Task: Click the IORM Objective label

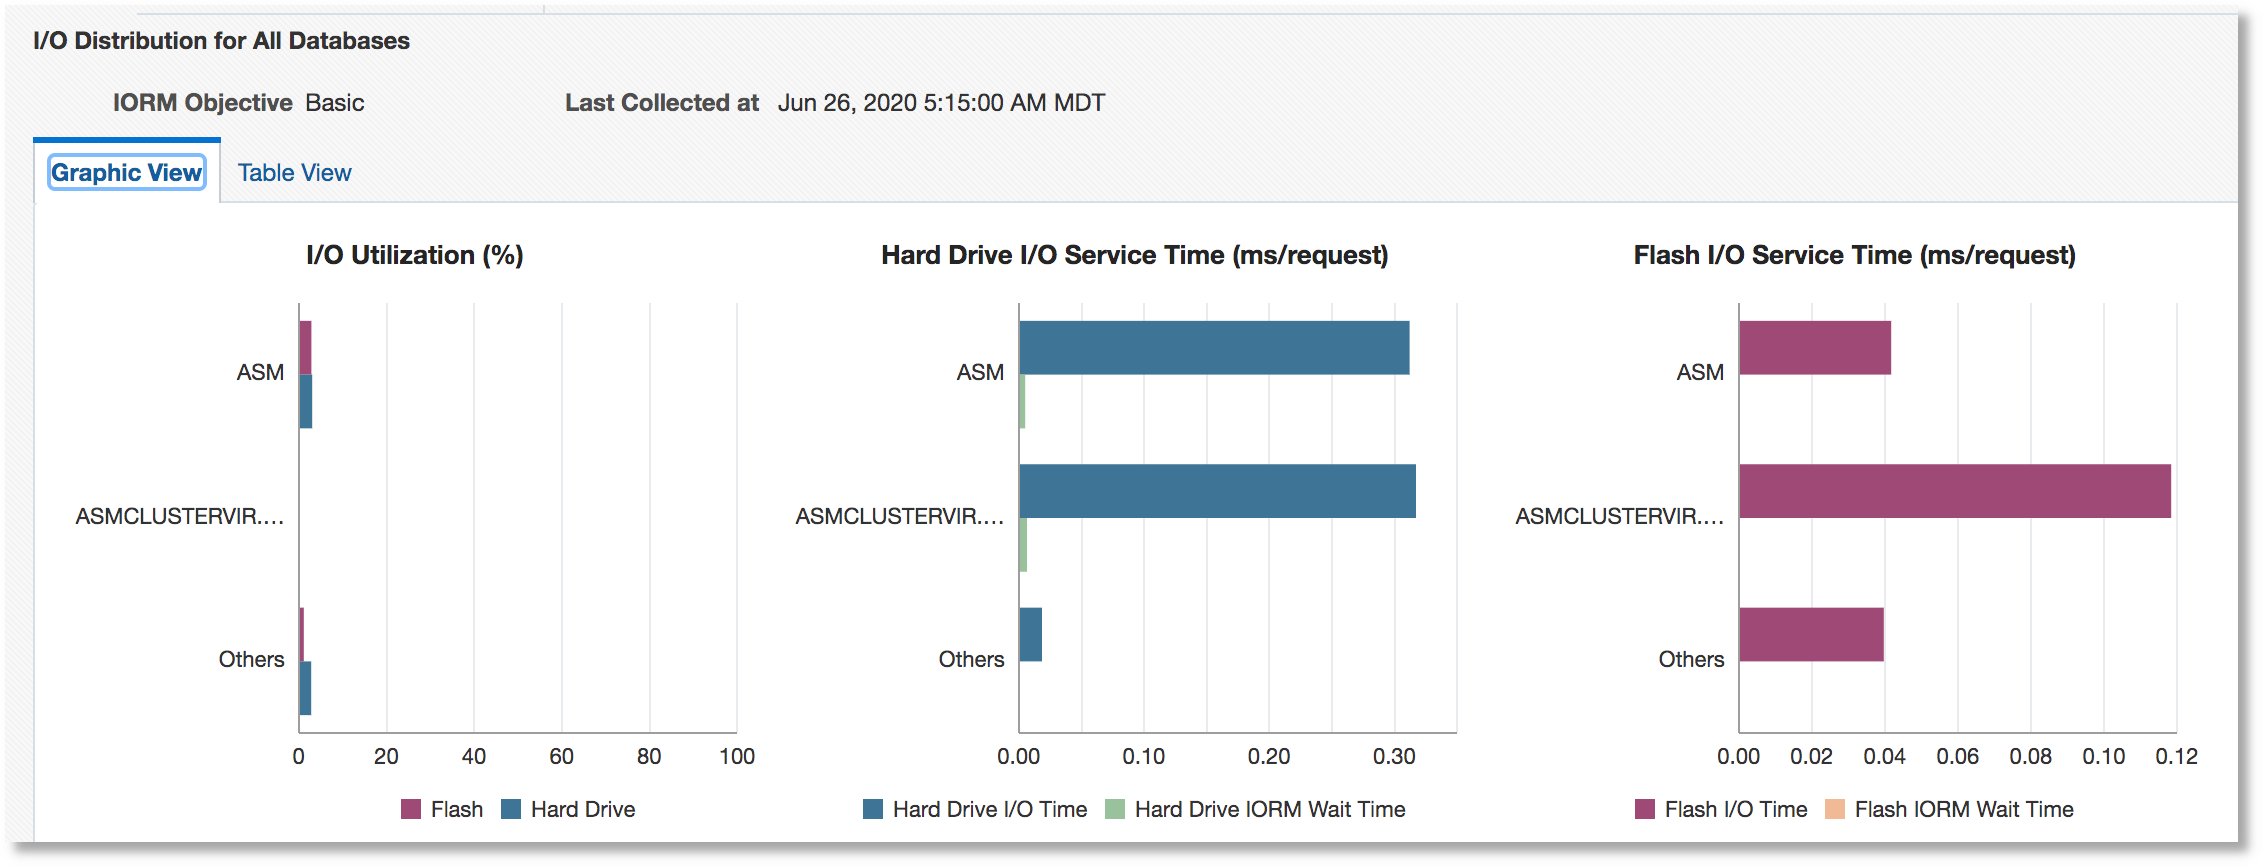Action: (x=202, y=103)
